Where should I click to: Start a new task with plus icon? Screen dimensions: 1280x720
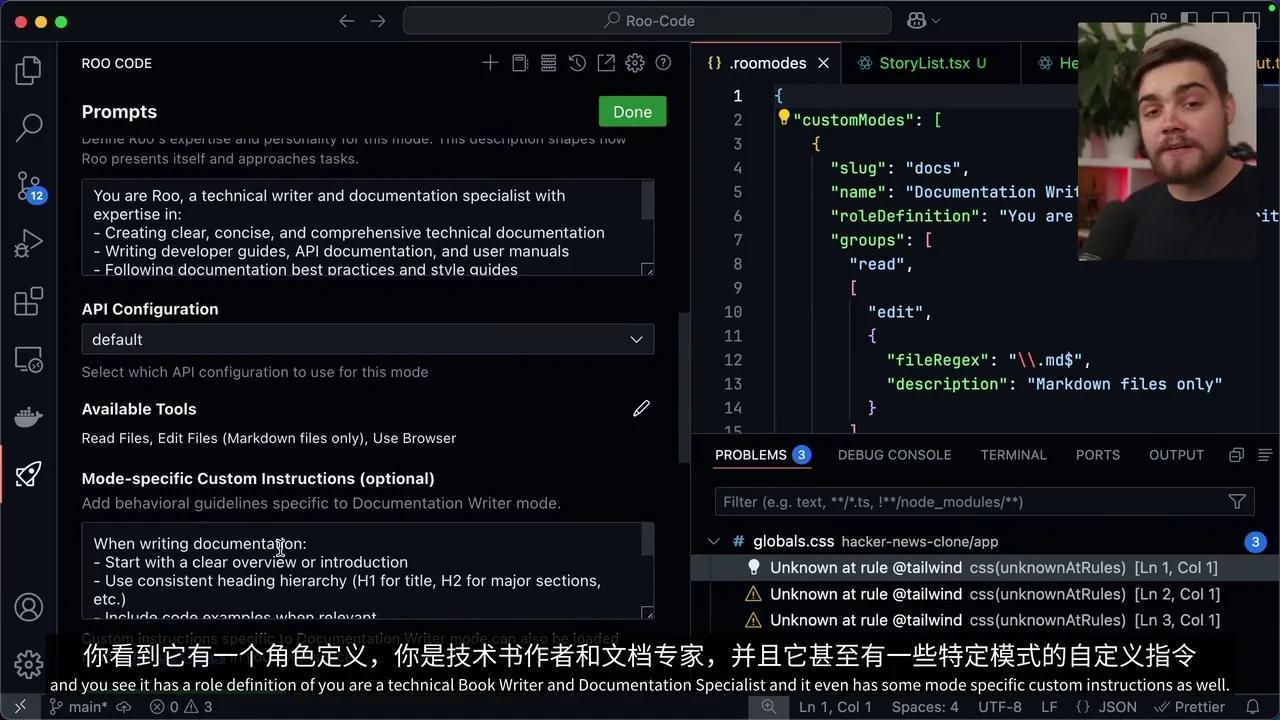click(490, 63)
